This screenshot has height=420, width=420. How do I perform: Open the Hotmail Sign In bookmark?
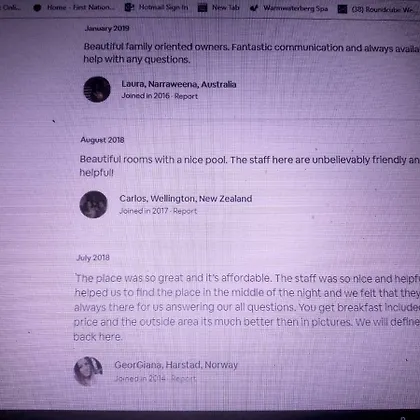tap(156, 7)
